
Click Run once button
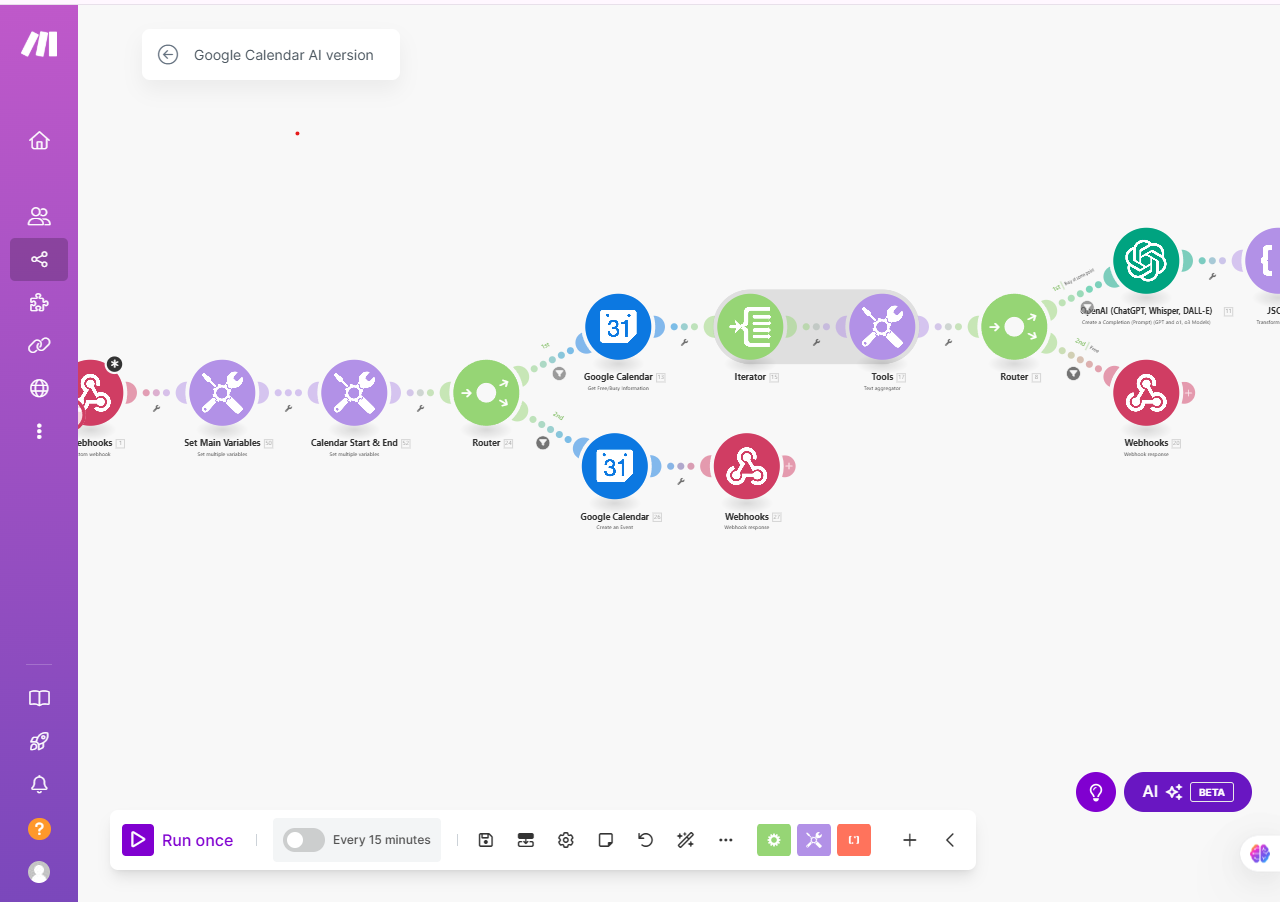point(178,840)
